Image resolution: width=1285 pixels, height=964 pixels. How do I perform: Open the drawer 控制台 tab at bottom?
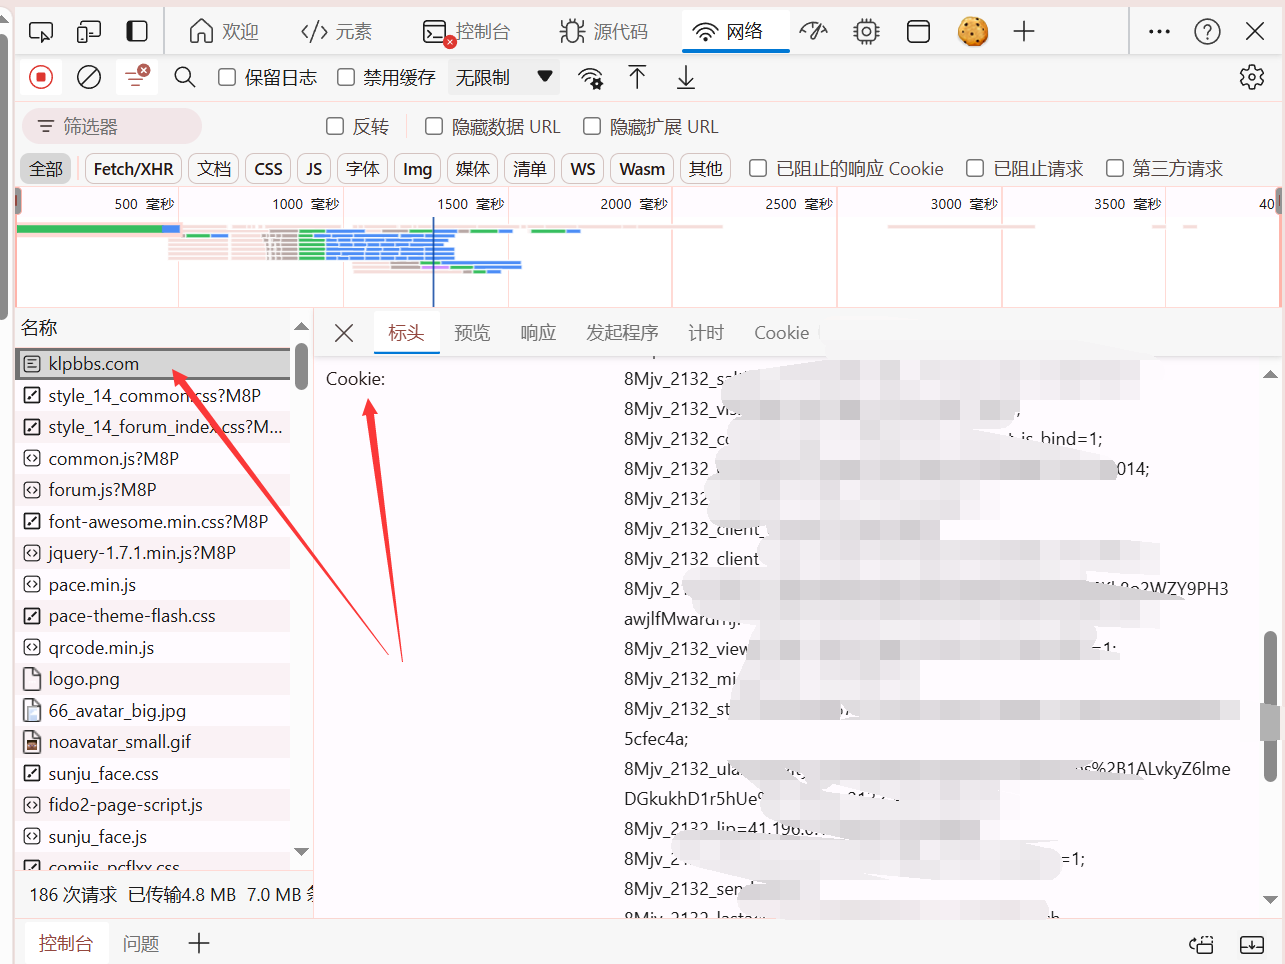tap(66, 943)
